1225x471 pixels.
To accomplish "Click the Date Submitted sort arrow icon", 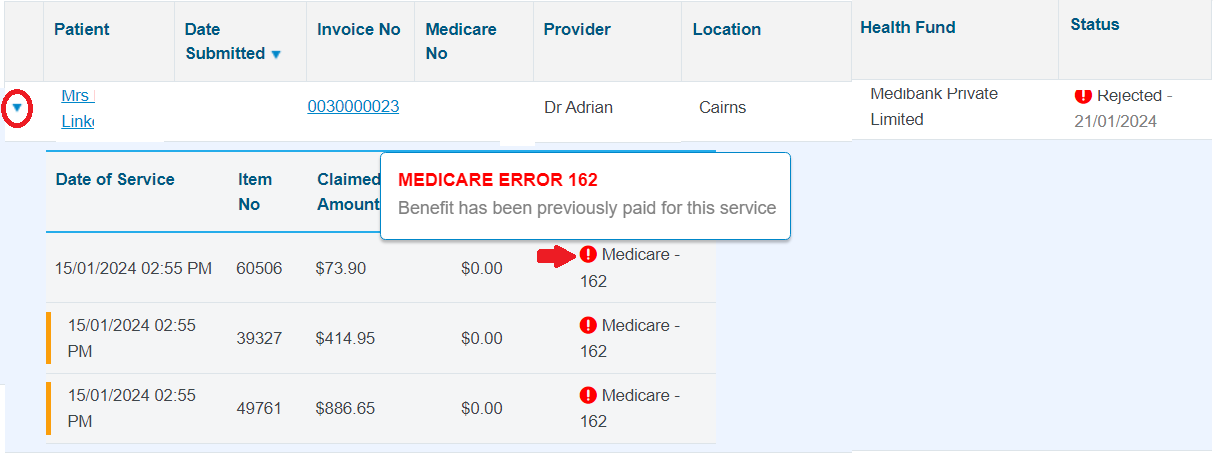I will pyautogui.click(x=276, y=54).
